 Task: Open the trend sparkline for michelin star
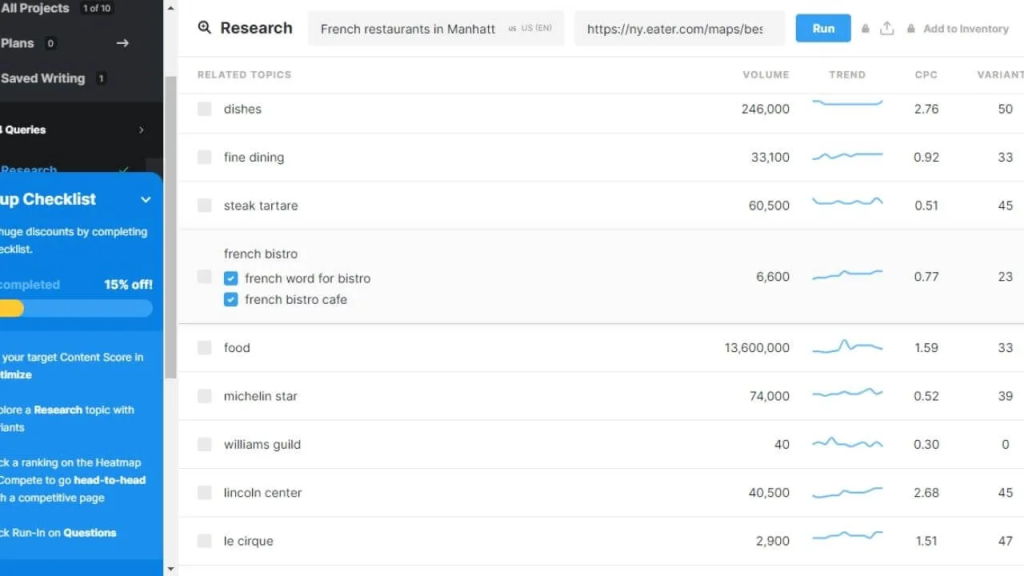(x=847, y=393)
